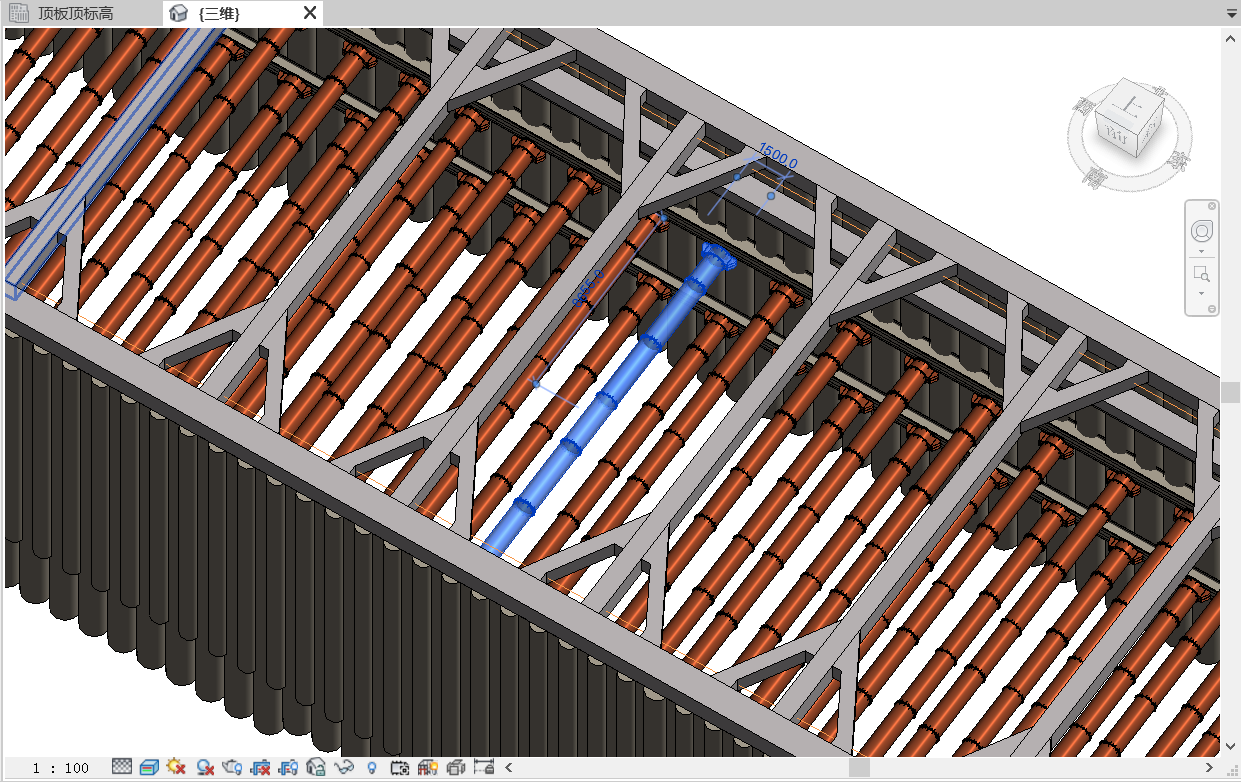Click the vertical scrollbar down arrow
This screenshot has width=1241, height=782.
[1230, 747]
